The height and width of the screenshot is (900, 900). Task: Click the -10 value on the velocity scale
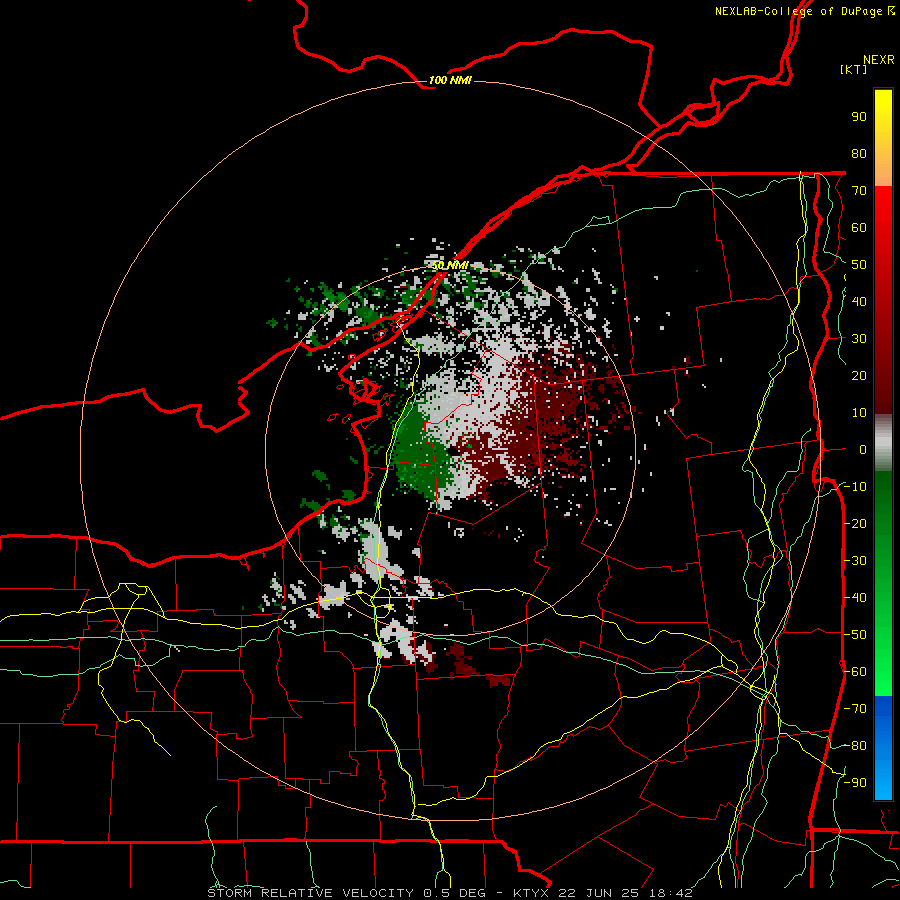point(855,487)
